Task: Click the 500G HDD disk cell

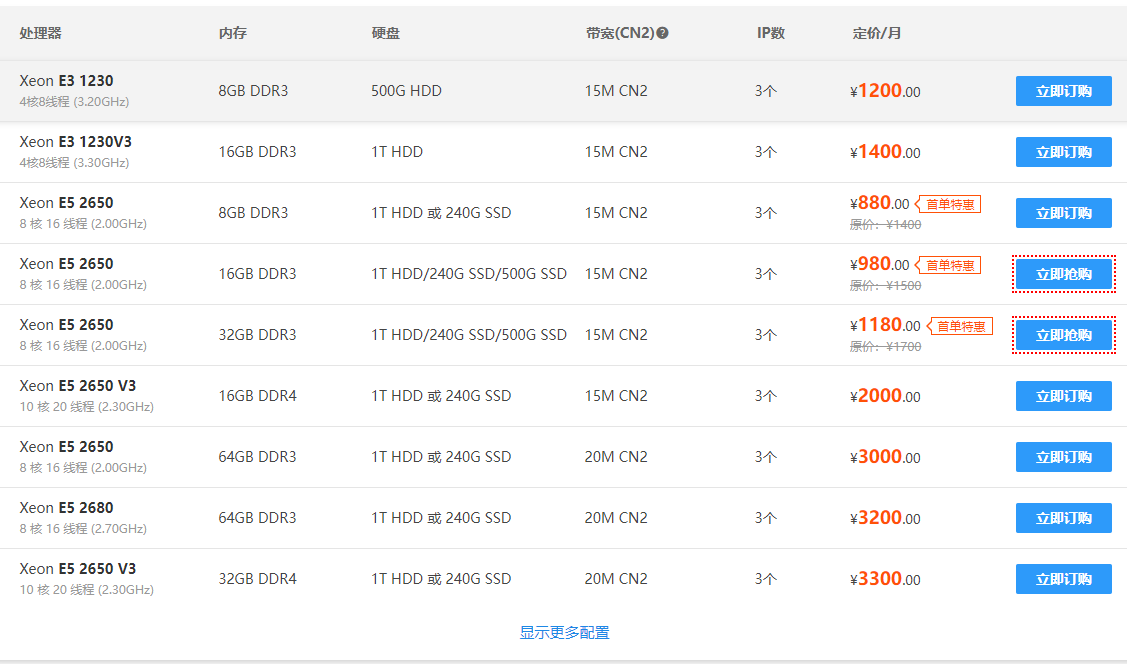Action: 406,91
